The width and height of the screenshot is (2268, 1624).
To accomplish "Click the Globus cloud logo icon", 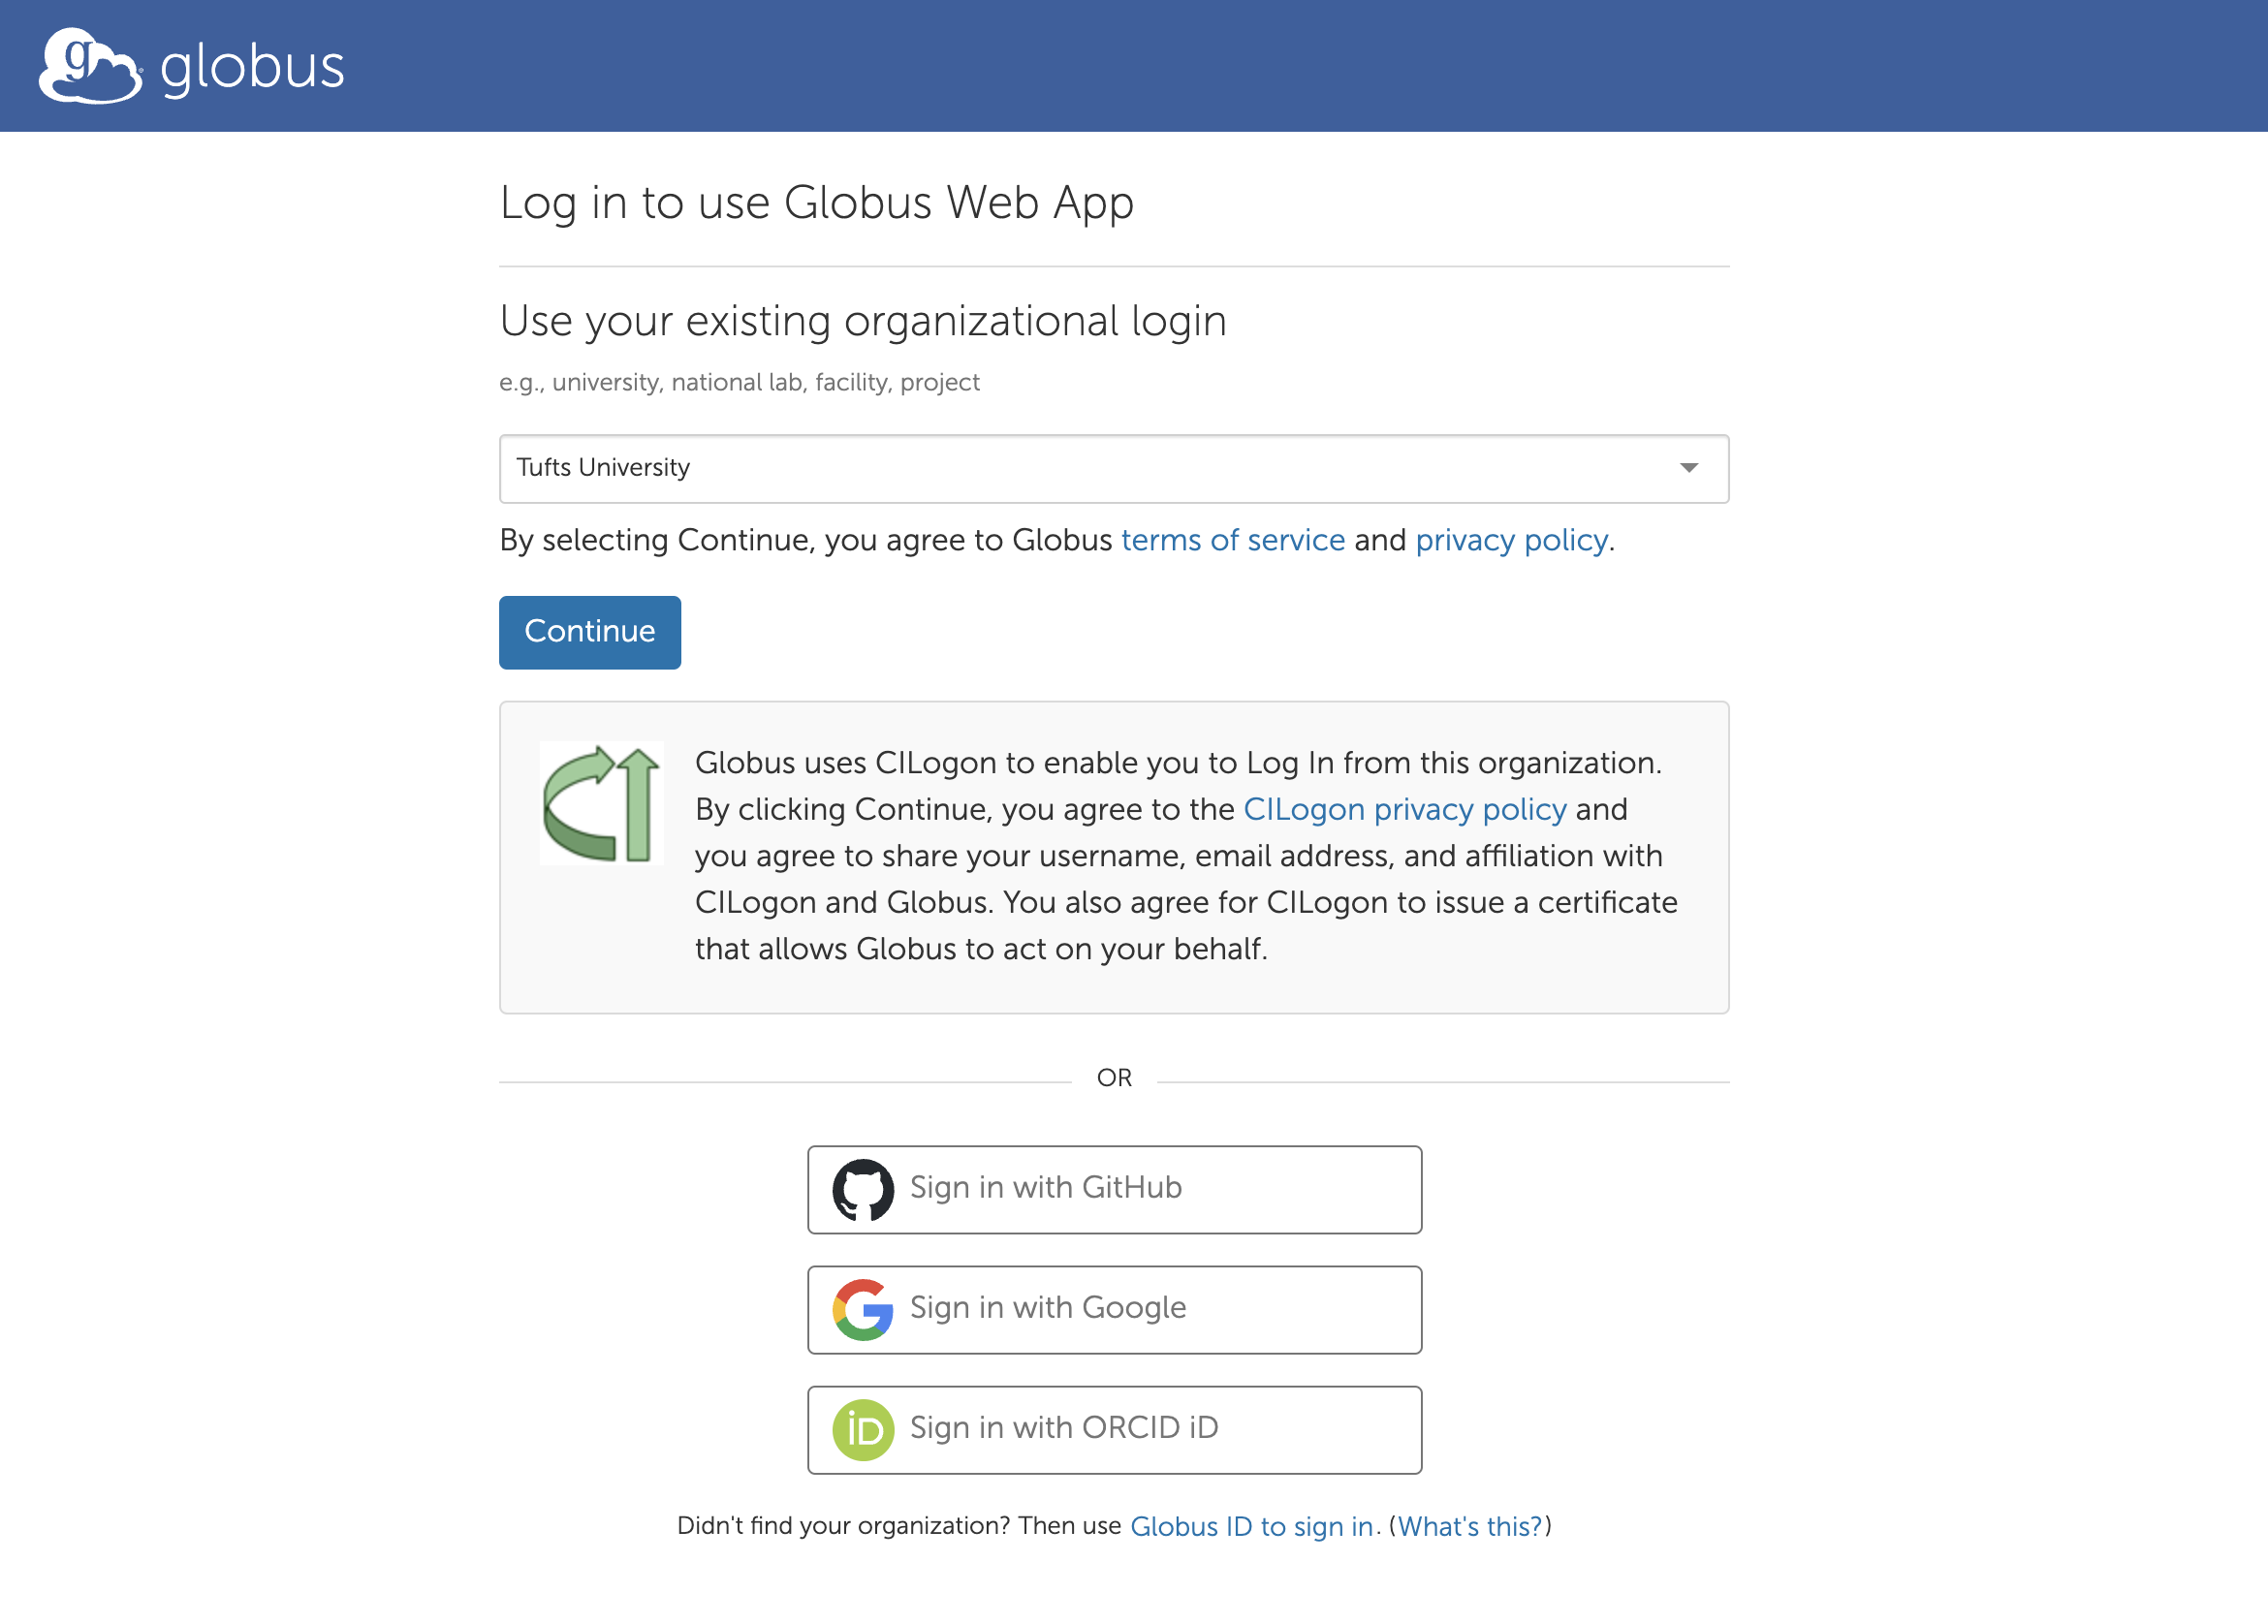I will [88, 66].
